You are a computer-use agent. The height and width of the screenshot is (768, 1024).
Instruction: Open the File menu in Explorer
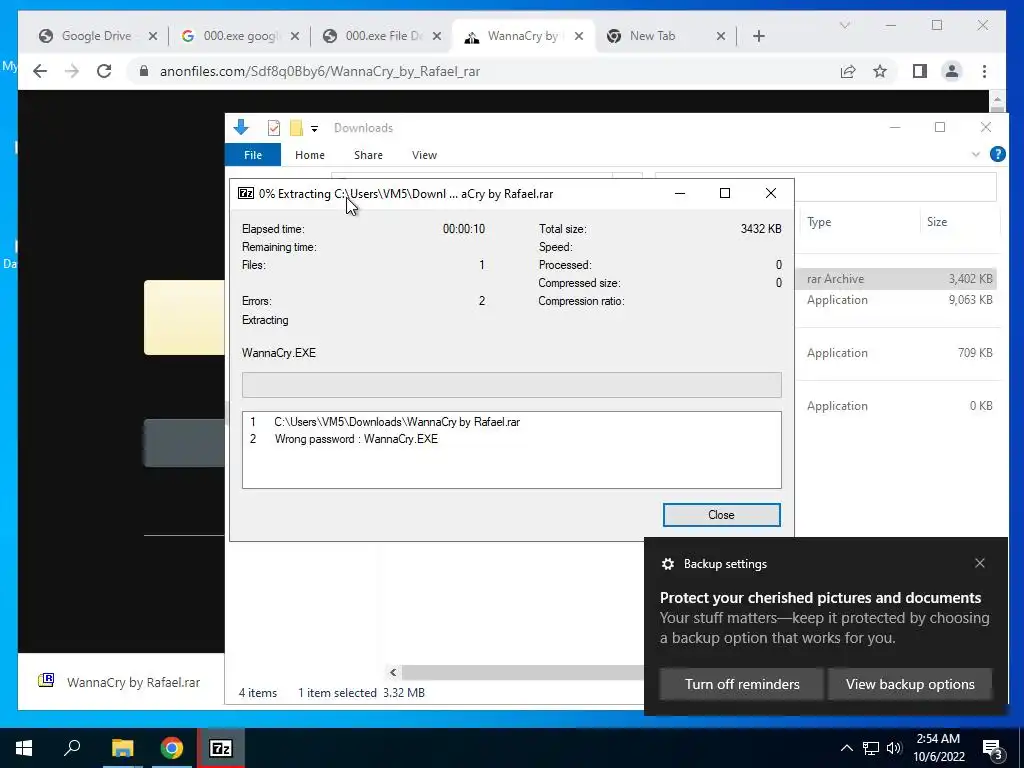tap(253, 155)
